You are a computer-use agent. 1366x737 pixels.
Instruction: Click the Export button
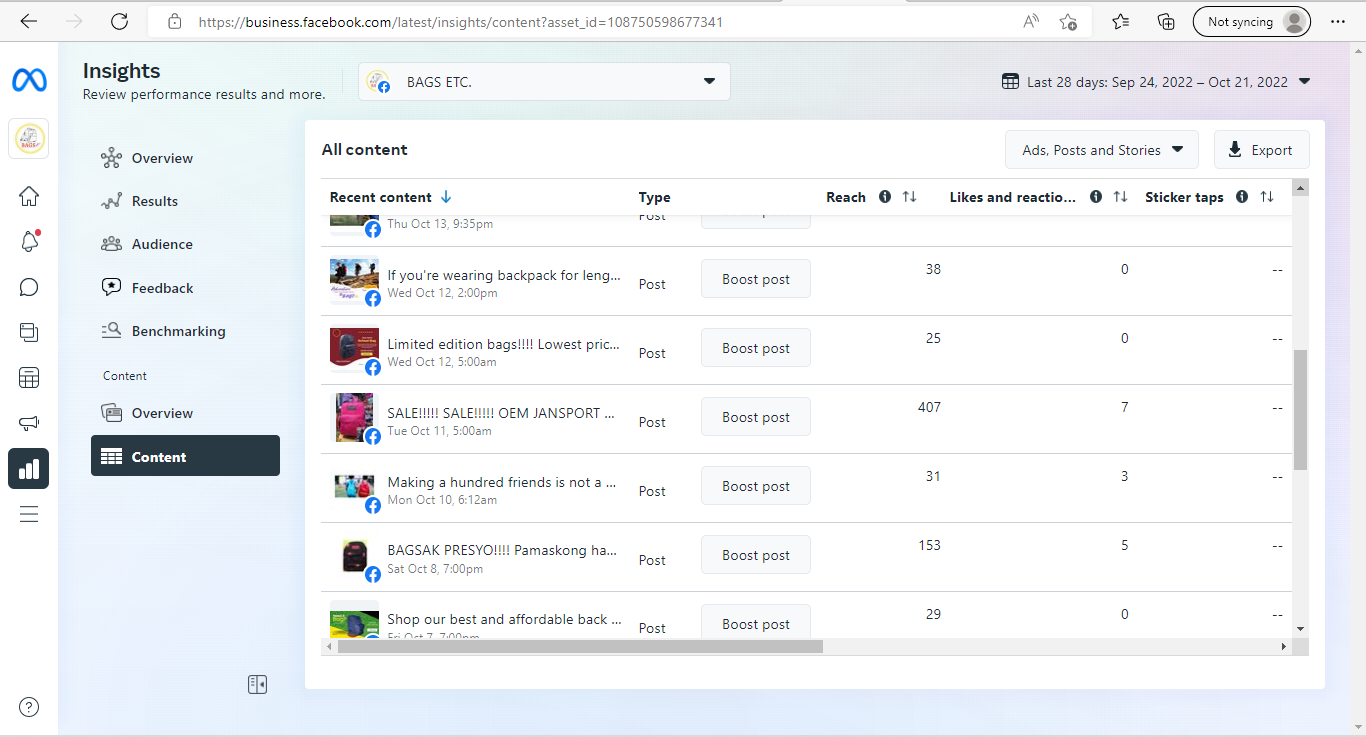pos(1261,150)
